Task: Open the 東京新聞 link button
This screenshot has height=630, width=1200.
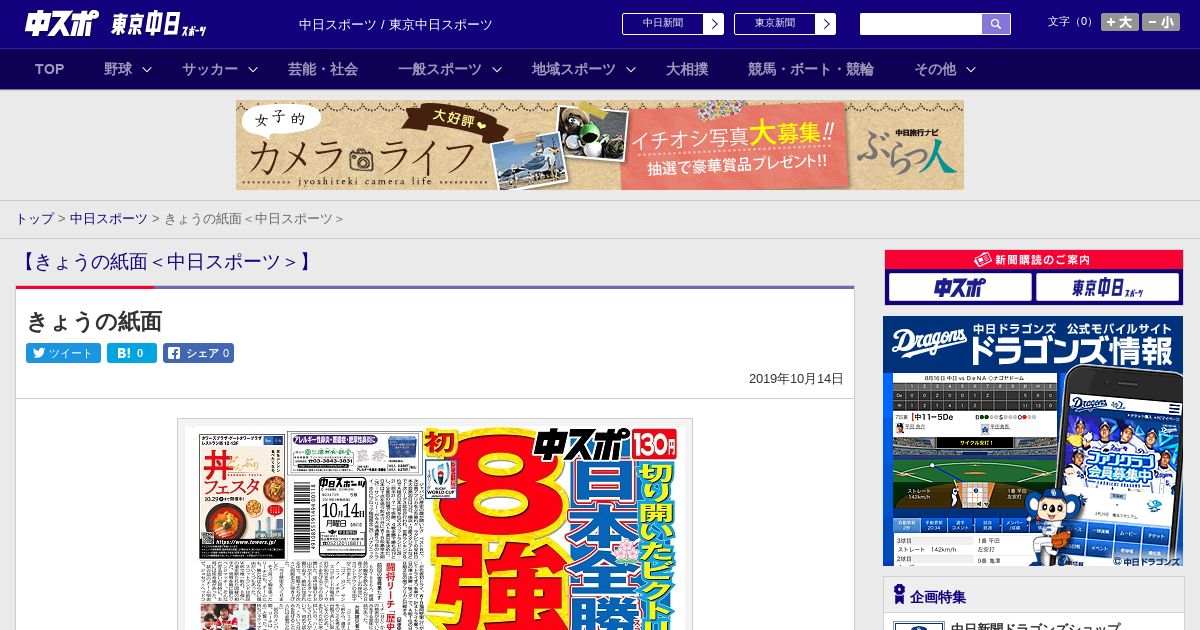Action: (774, 24)
